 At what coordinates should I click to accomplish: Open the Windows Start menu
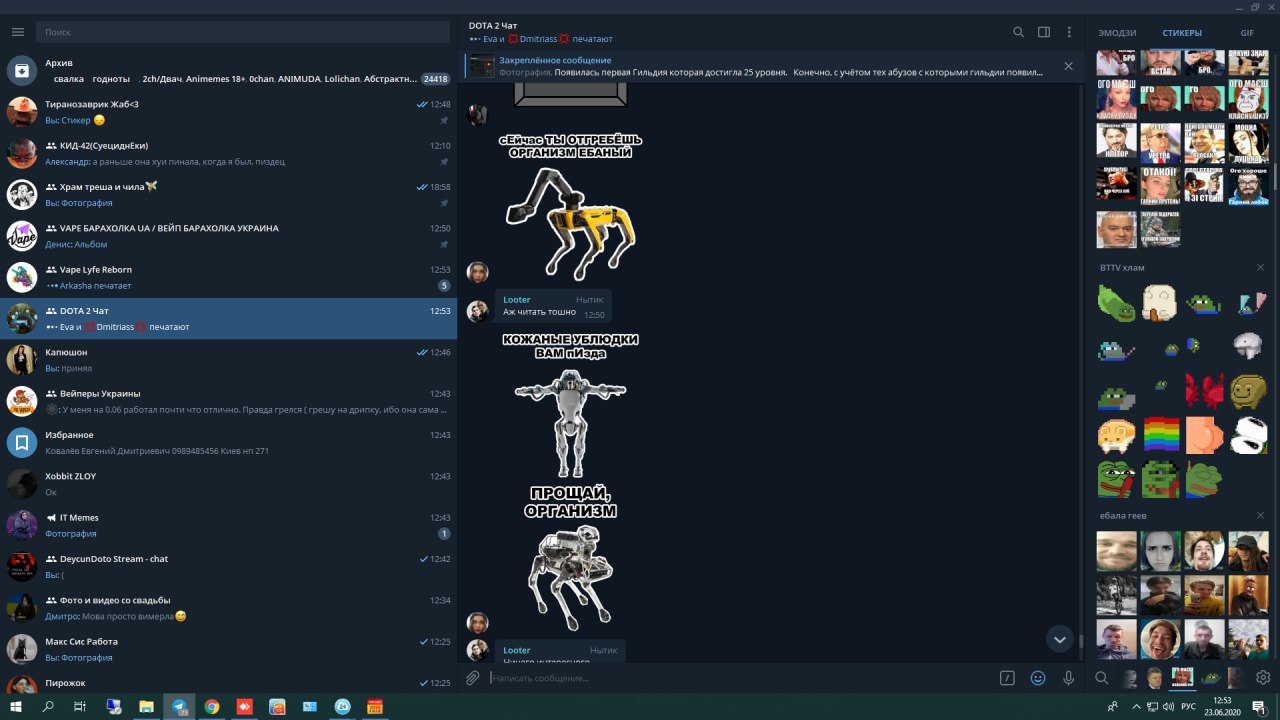coord(16,706)
